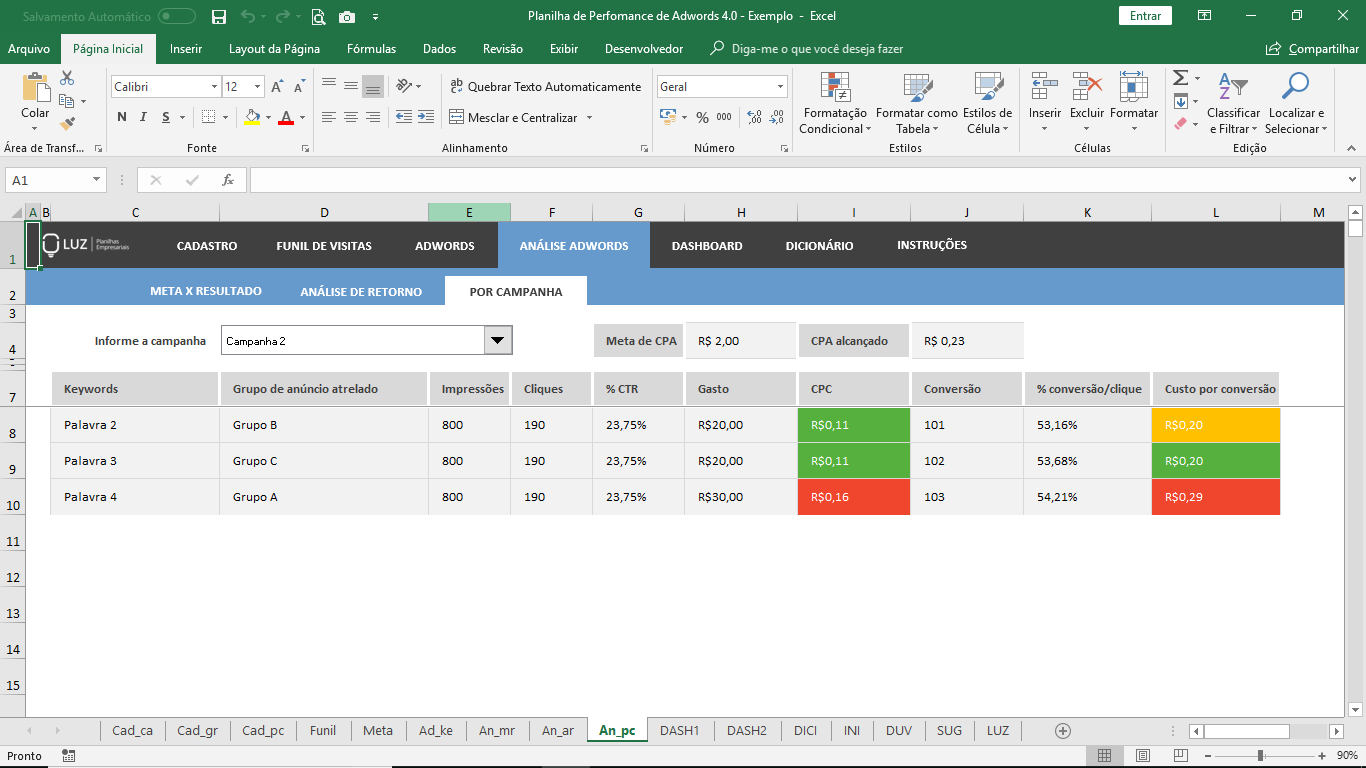
Task: Switch to the Inserir ribbon tab
Action: [186, 49]
